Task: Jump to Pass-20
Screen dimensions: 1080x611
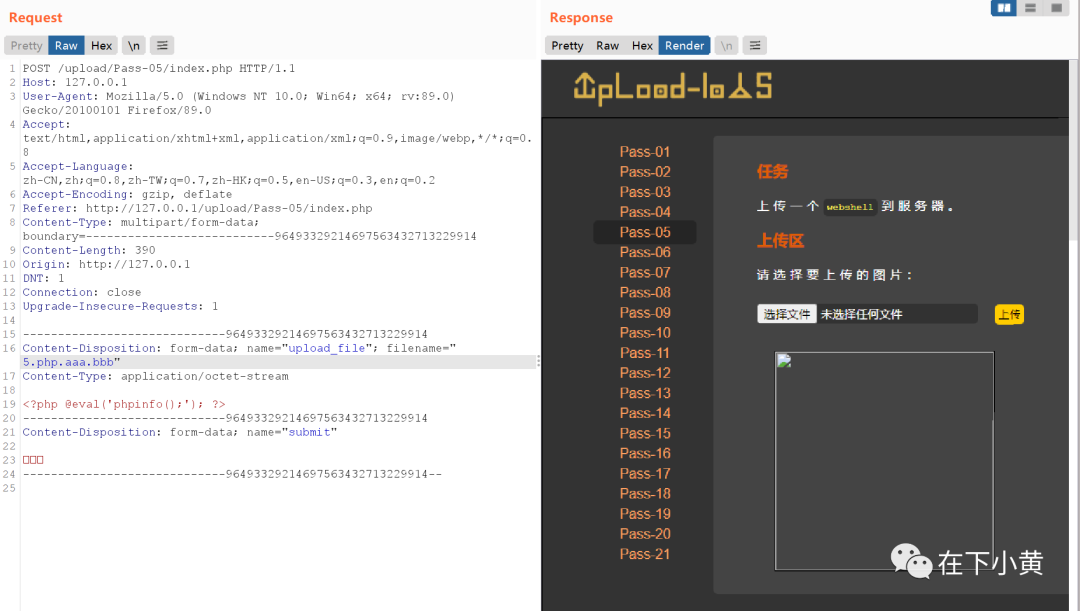Action: click(645, 534)
